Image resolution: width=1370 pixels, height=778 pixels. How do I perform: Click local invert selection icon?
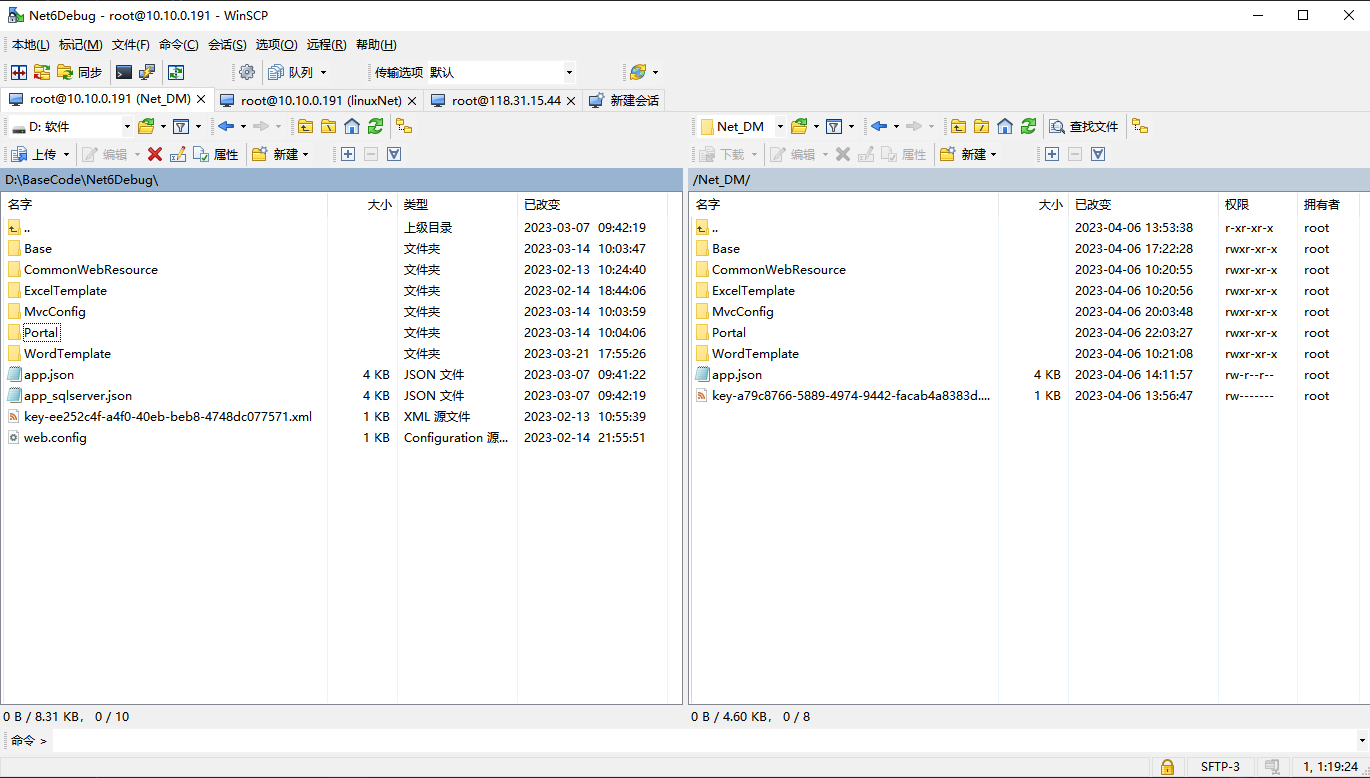pyautogui.click(x=394, y=154)
